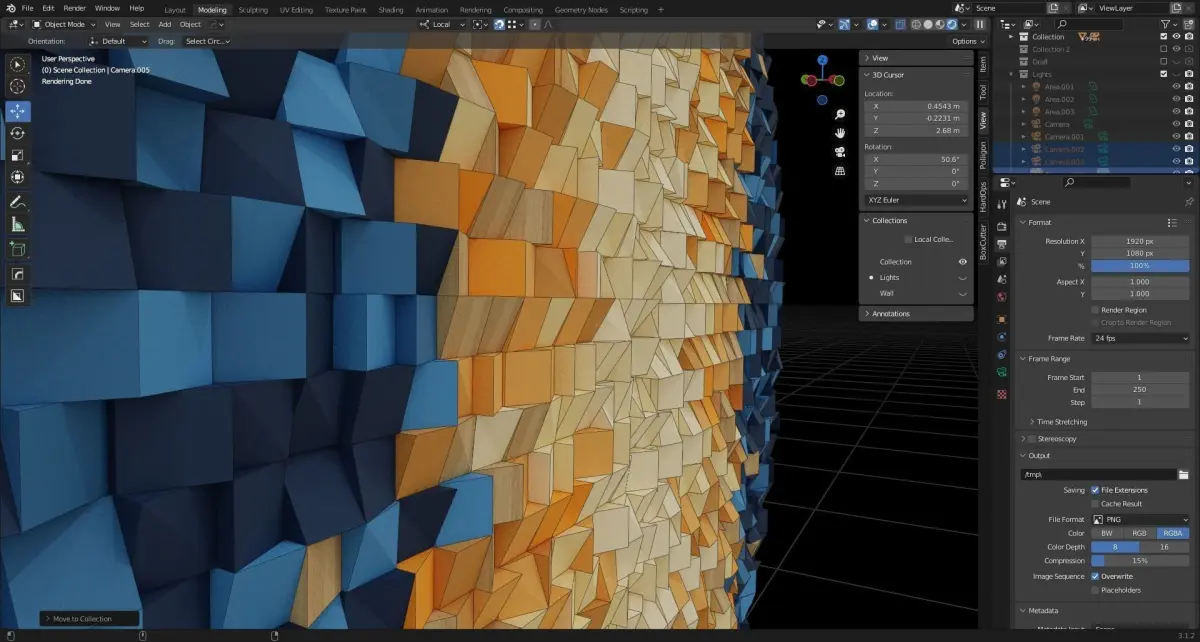Image resolution: width=1200 pixels, height=642 pixels.
Task: Toggle camera view with the viewport camera icon
Action: click(841, 152)
